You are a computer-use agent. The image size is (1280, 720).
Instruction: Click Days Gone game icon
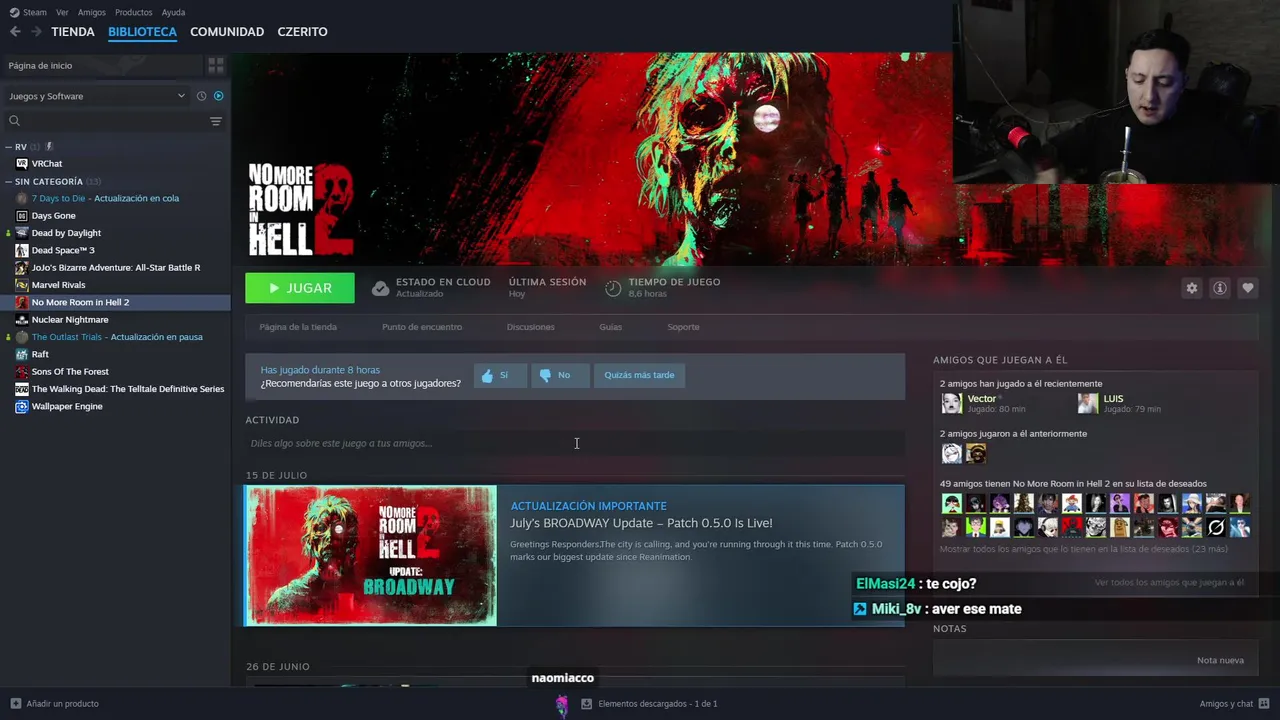[x=22, y=216]
